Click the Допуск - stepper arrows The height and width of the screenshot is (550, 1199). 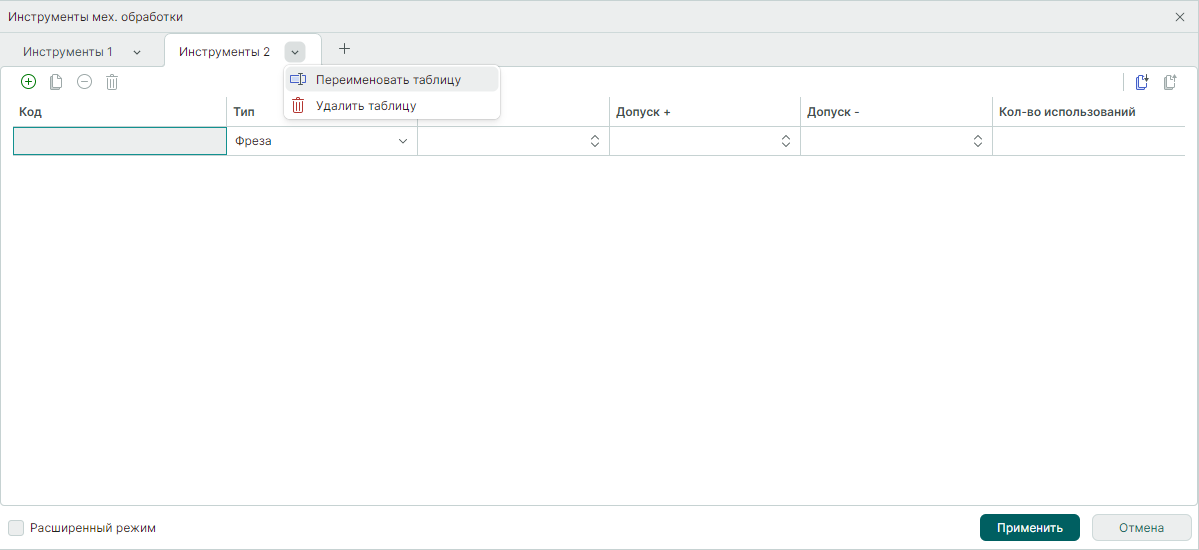978,141
